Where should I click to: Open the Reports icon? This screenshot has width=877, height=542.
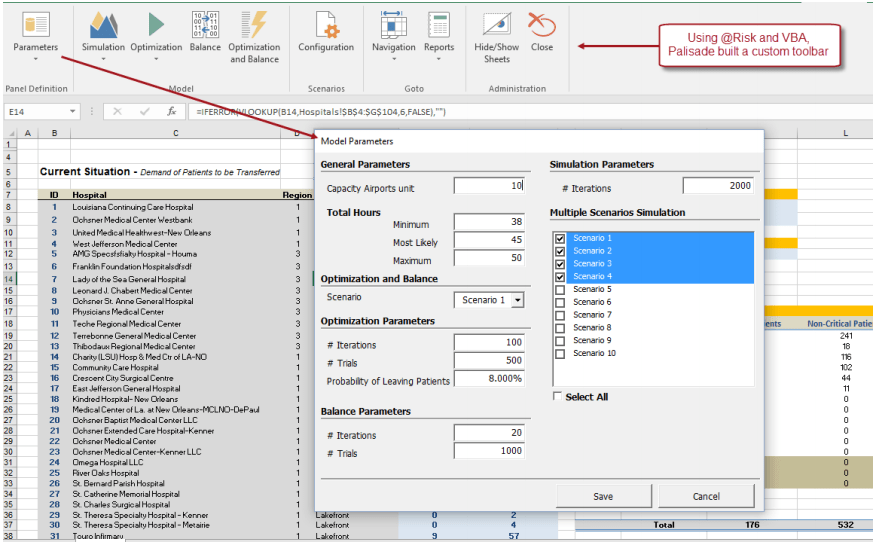click(x=438, y=25)
